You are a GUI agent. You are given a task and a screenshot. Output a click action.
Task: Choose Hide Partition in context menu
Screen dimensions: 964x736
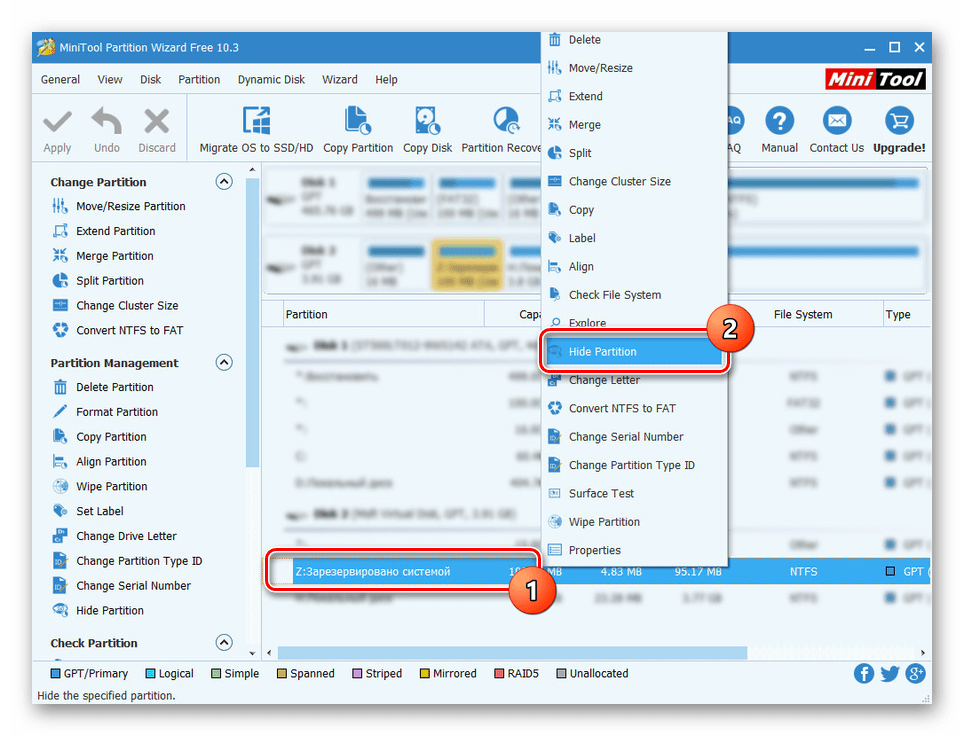634,351
